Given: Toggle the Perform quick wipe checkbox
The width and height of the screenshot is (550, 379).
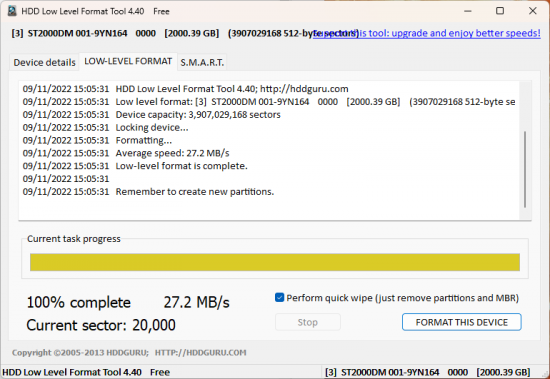Looking at the screenshot, I should click(x=279, y=298).
